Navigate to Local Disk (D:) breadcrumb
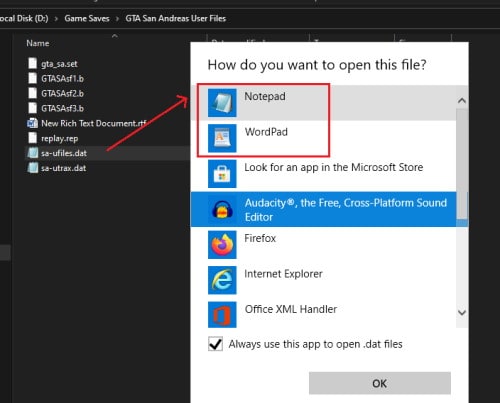The image size is (500, 403). pyautogui.click(x=24, y=18)
